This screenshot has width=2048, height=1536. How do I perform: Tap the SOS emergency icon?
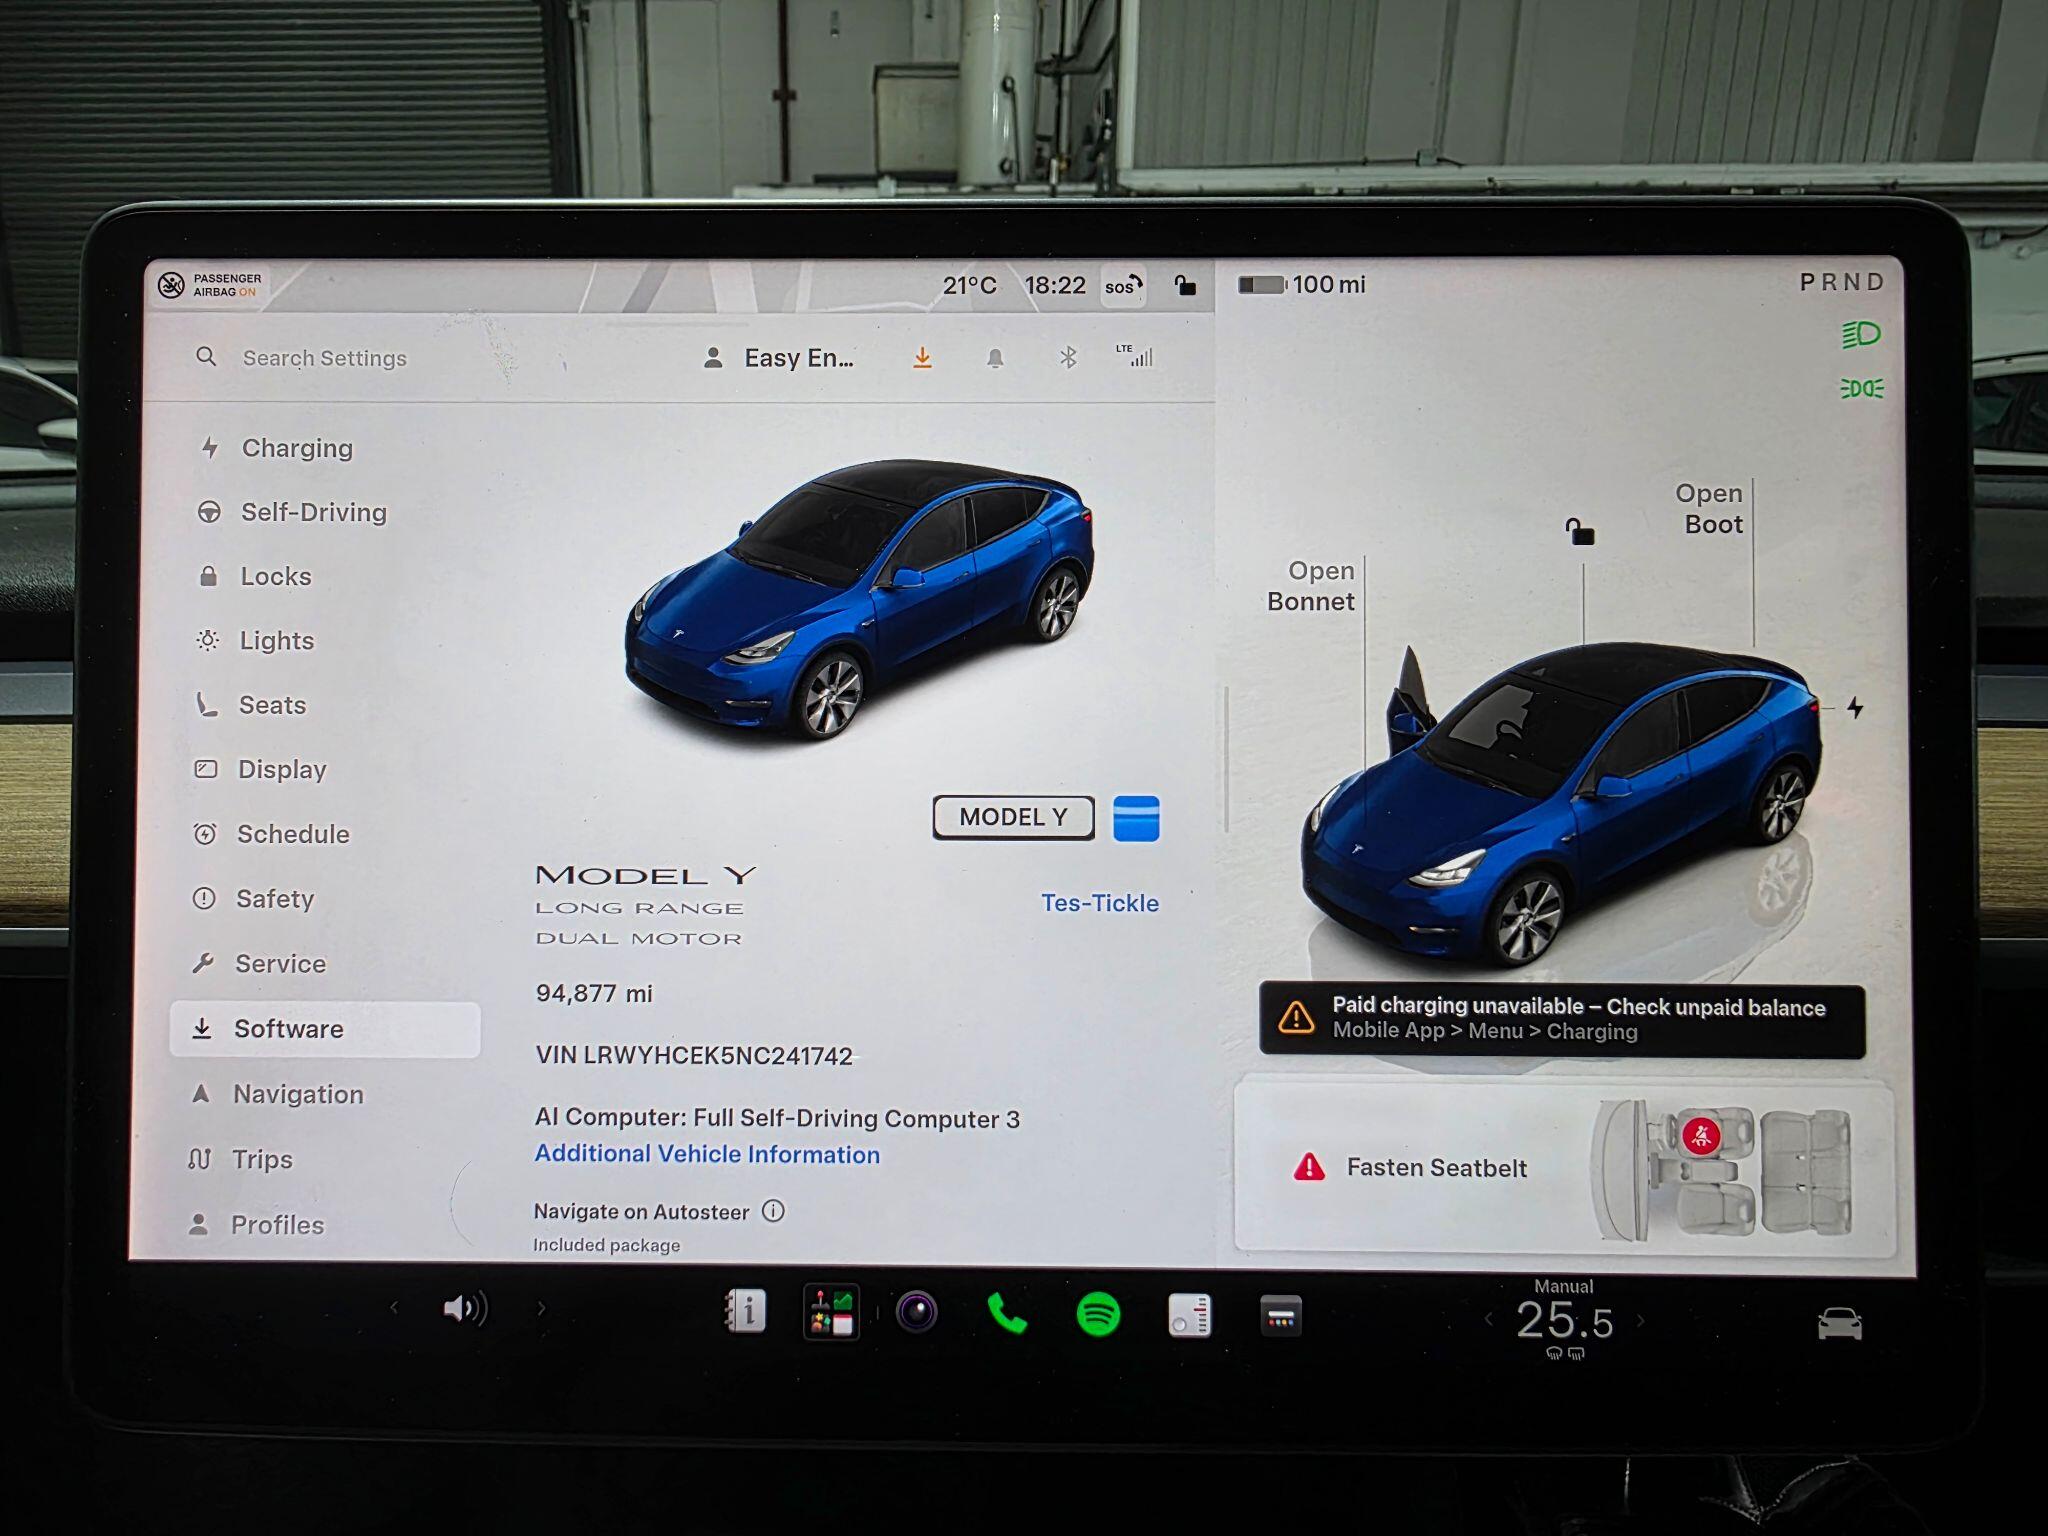coord(1123,286)
